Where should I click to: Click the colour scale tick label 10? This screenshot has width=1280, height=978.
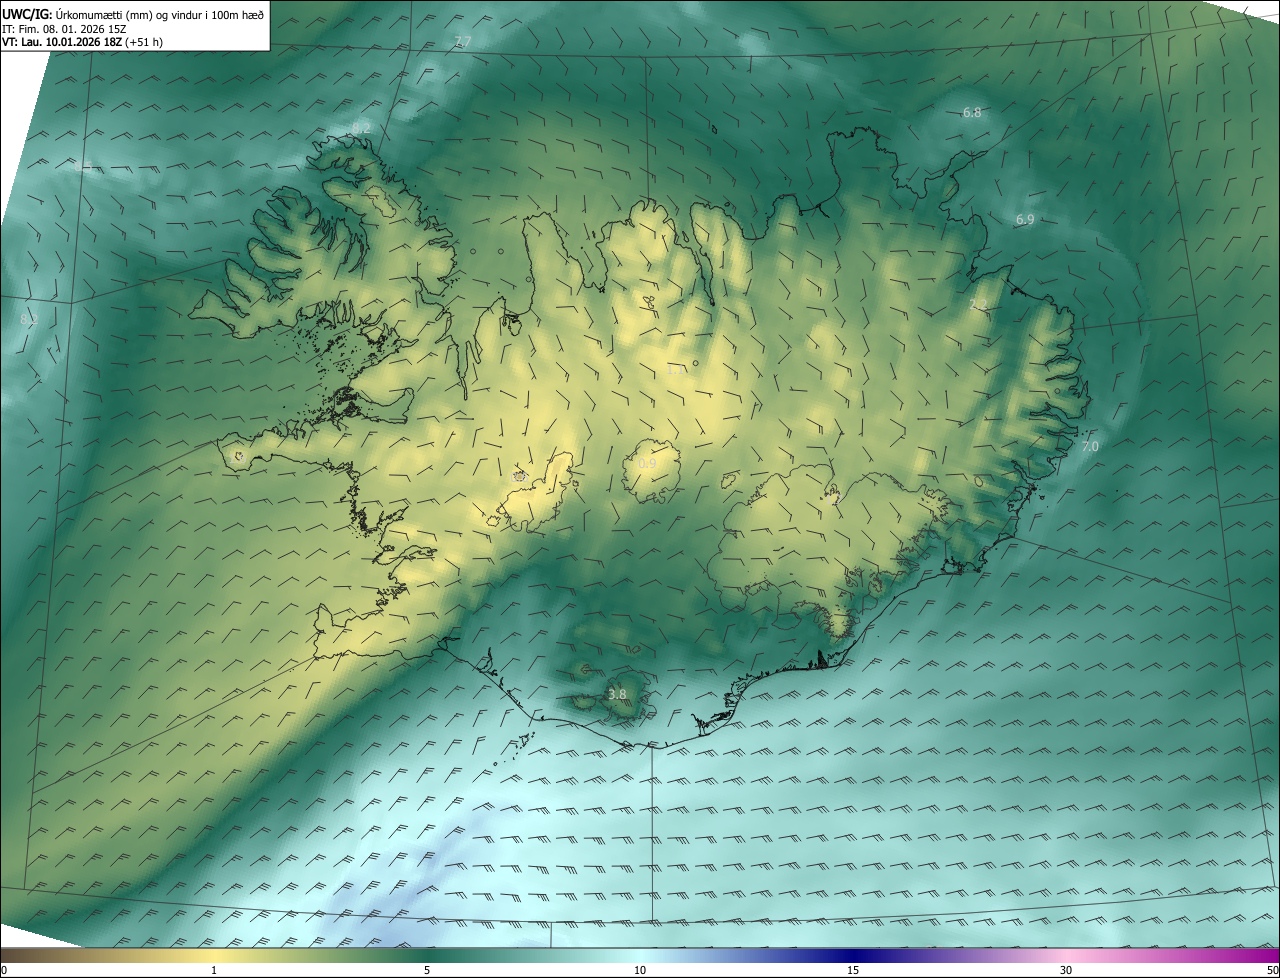tap(640, 970)
